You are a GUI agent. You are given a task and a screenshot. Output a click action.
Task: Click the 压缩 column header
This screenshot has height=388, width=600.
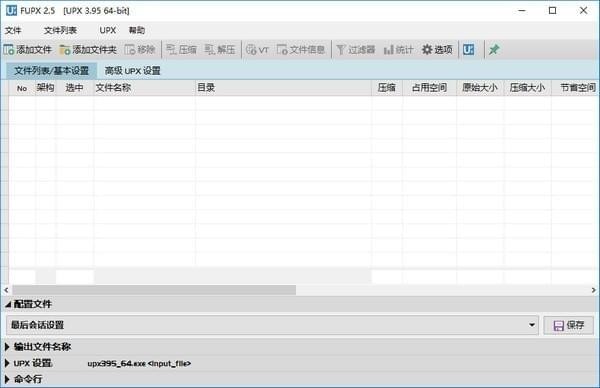tap(387, 88)
